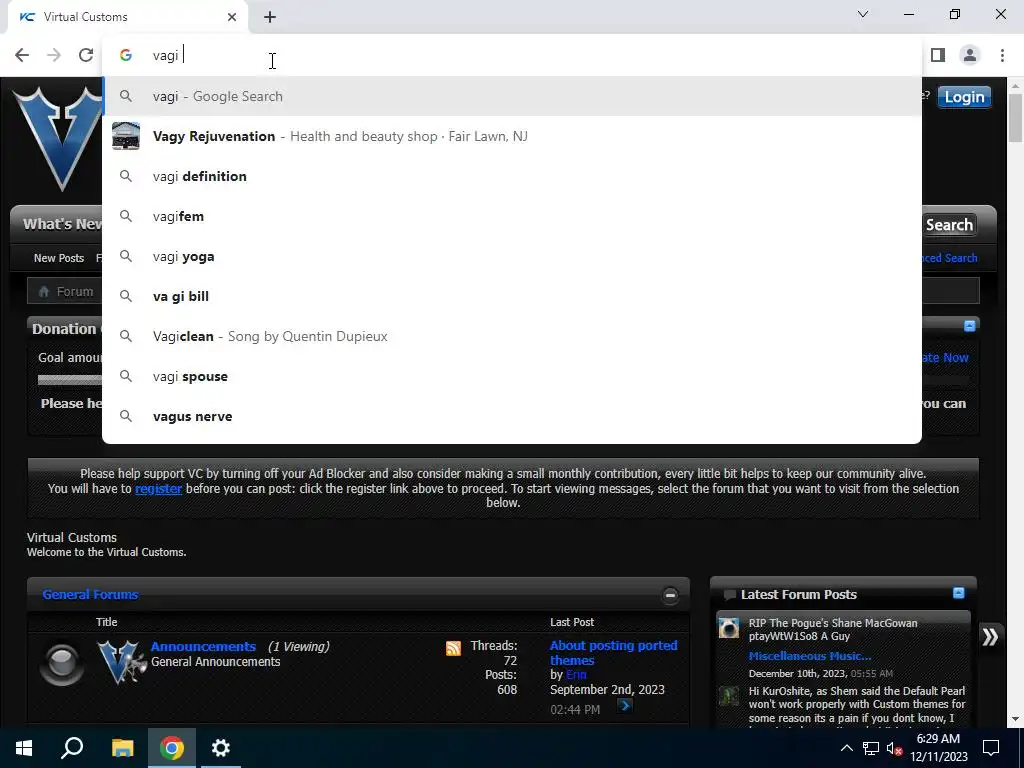
Task: Open Erin's user profile link
Action: [x=576, y=675]
